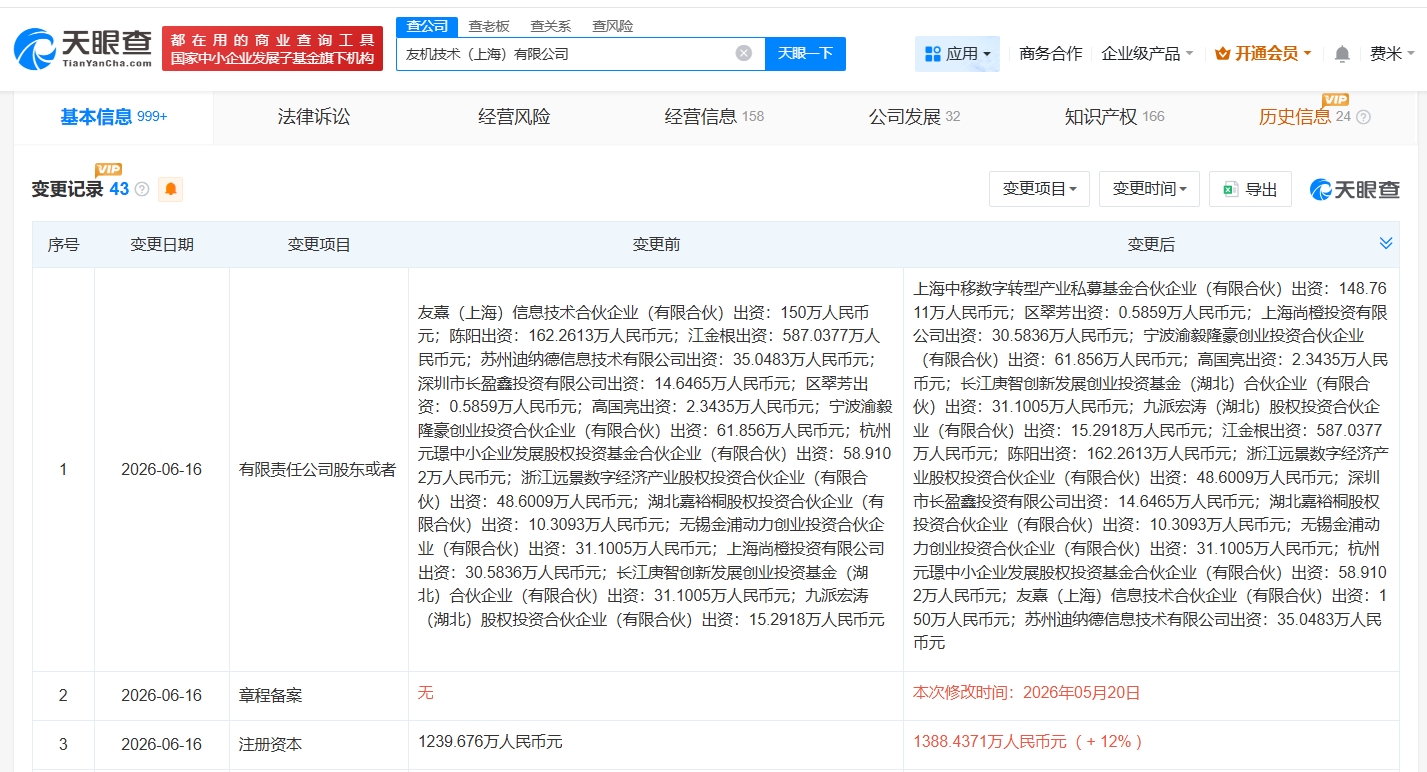The height and width of the screenshot is (772, 1427).
Task: Select the 查公司 search tab
Action: coord(427,26)
